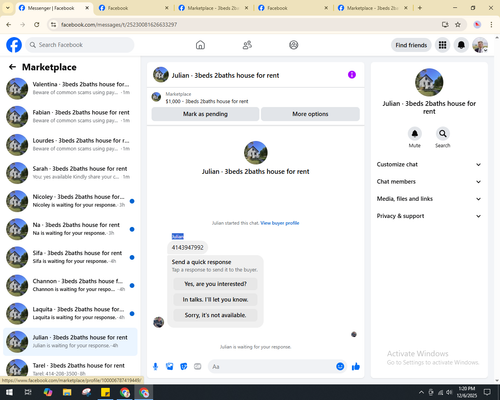This screenshot has width=500, height=400.
Task: Click the Search magnifier in chat panel
Action: (443, 134)
